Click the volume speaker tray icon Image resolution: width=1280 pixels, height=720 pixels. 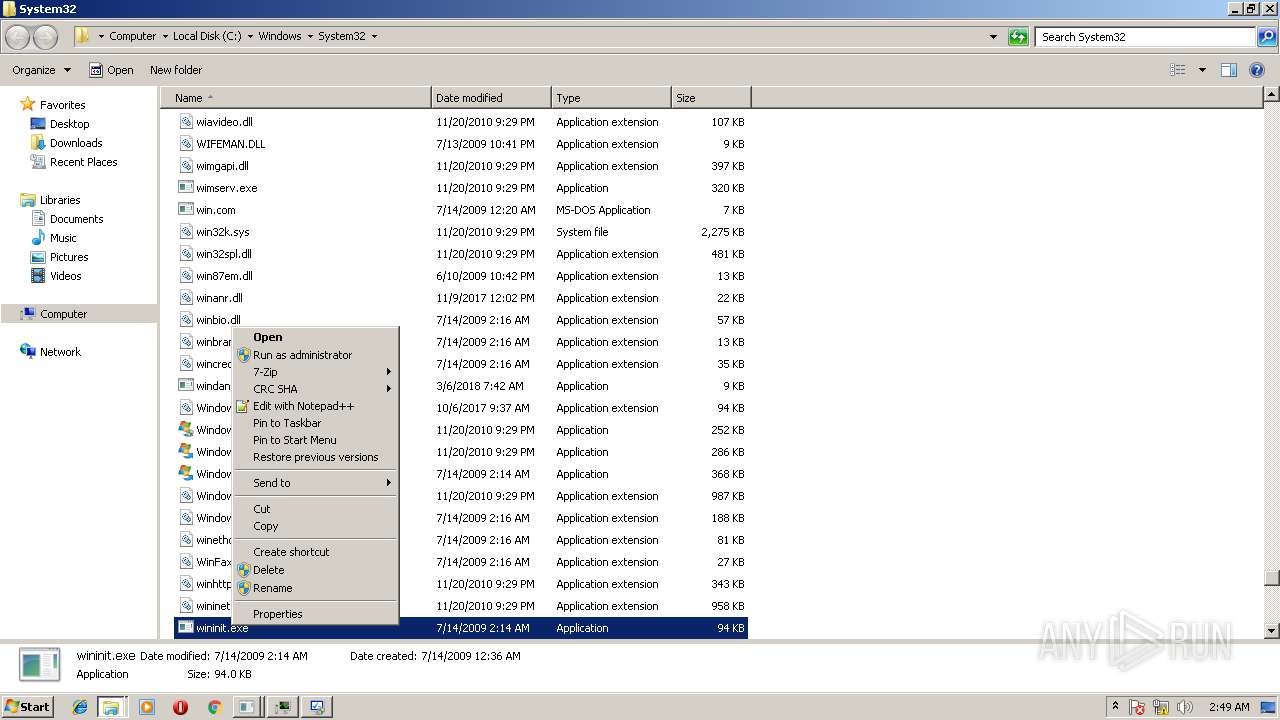coord(1185,707)
